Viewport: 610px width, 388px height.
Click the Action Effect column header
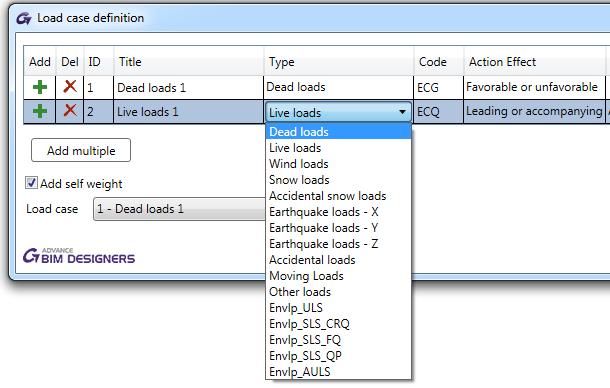tap(534, 61)
